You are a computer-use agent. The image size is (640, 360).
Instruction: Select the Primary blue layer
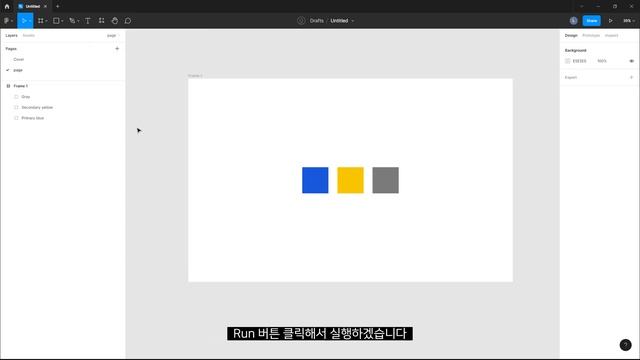33,118
